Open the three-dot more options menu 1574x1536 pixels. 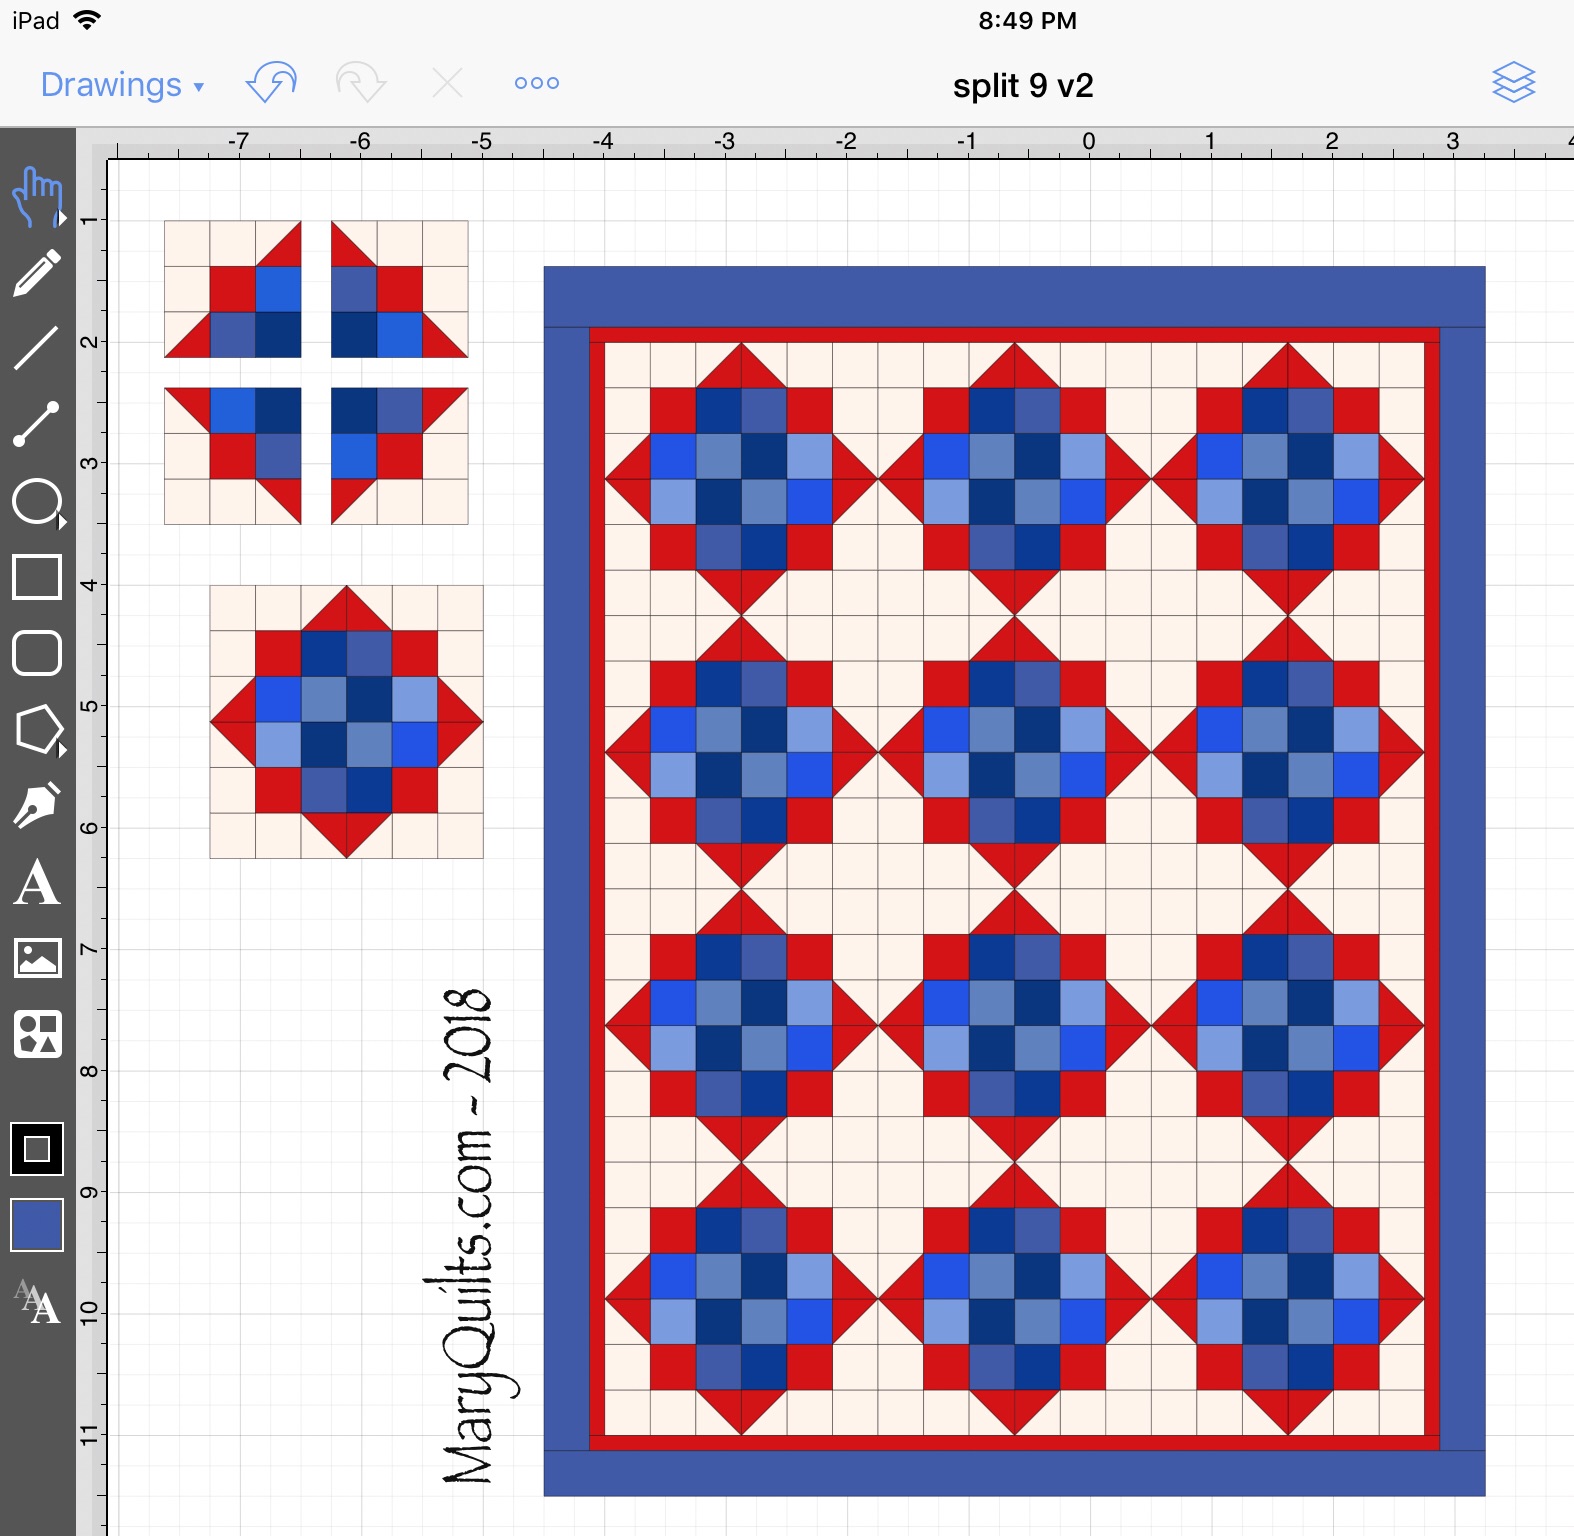point(536,83)
